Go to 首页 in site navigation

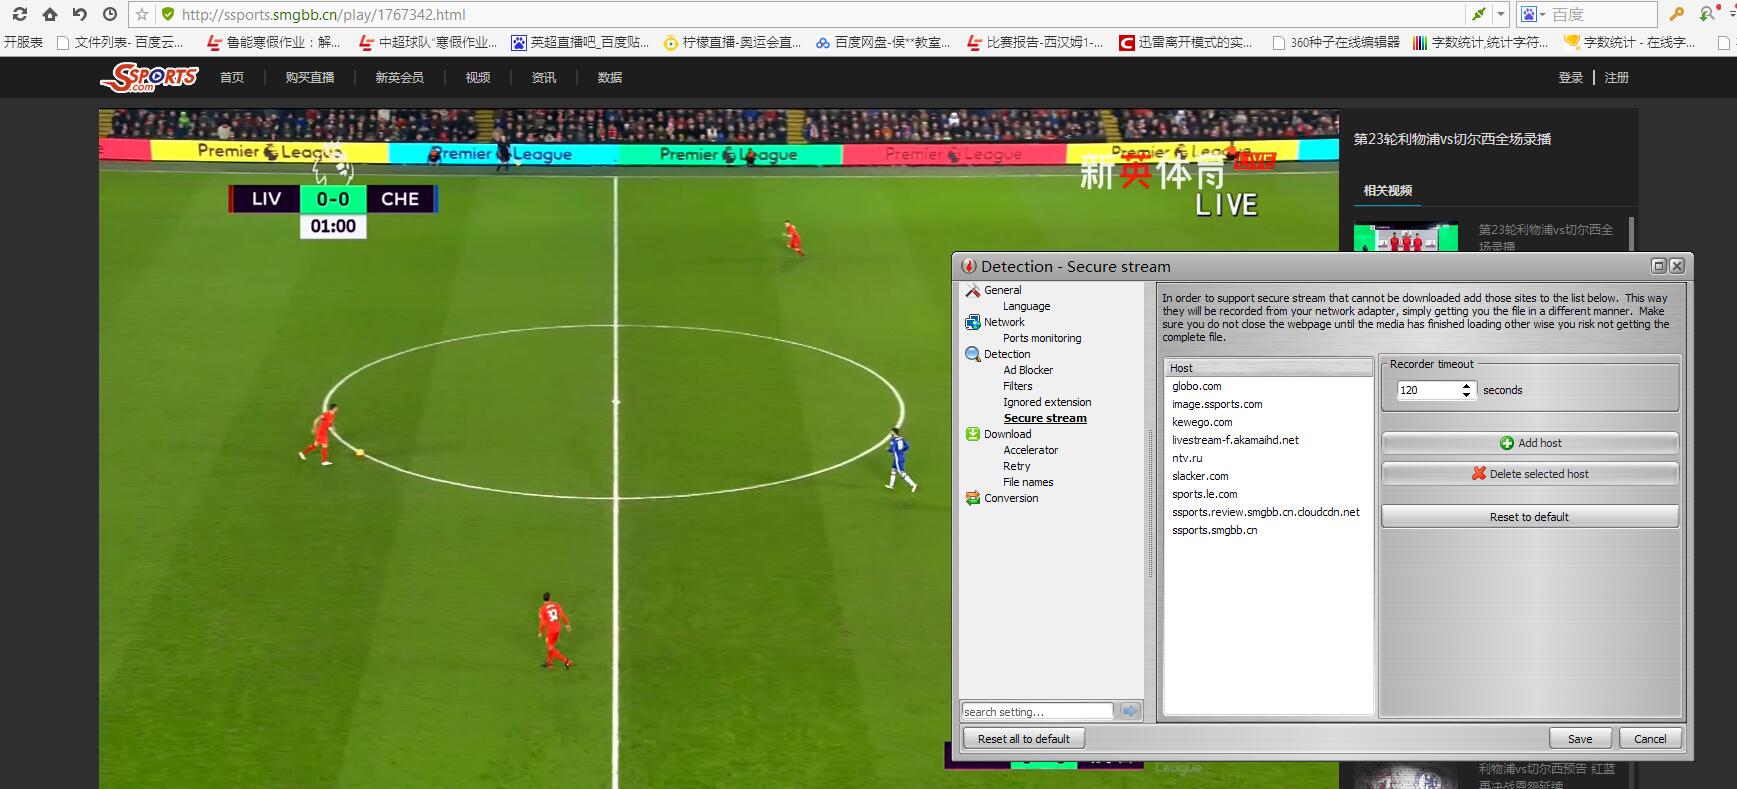232,77
